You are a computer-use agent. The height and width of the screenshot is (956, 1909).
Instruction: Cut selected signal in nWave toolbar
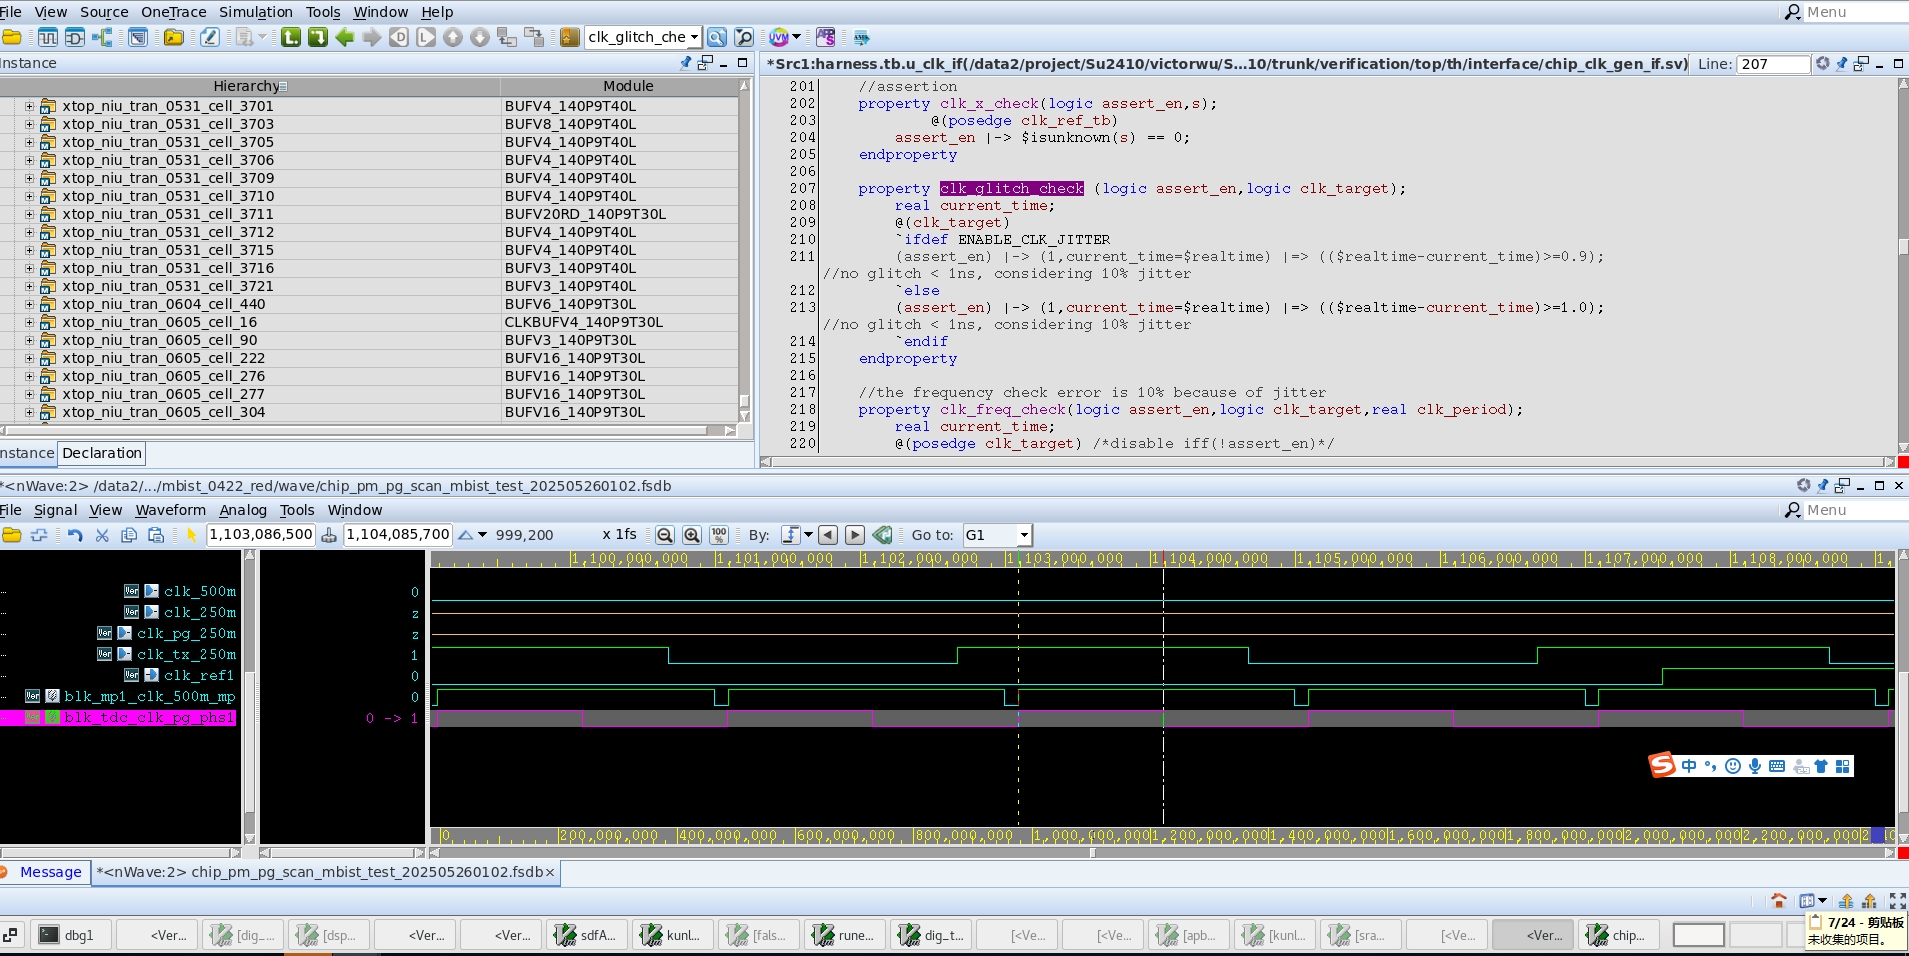102,535
